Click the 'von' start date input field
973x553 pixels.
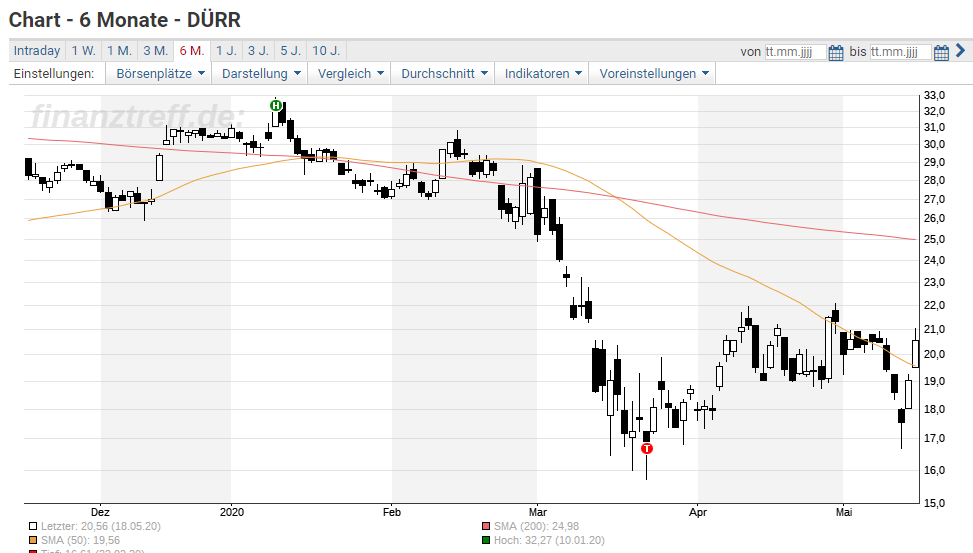(795, 52)
